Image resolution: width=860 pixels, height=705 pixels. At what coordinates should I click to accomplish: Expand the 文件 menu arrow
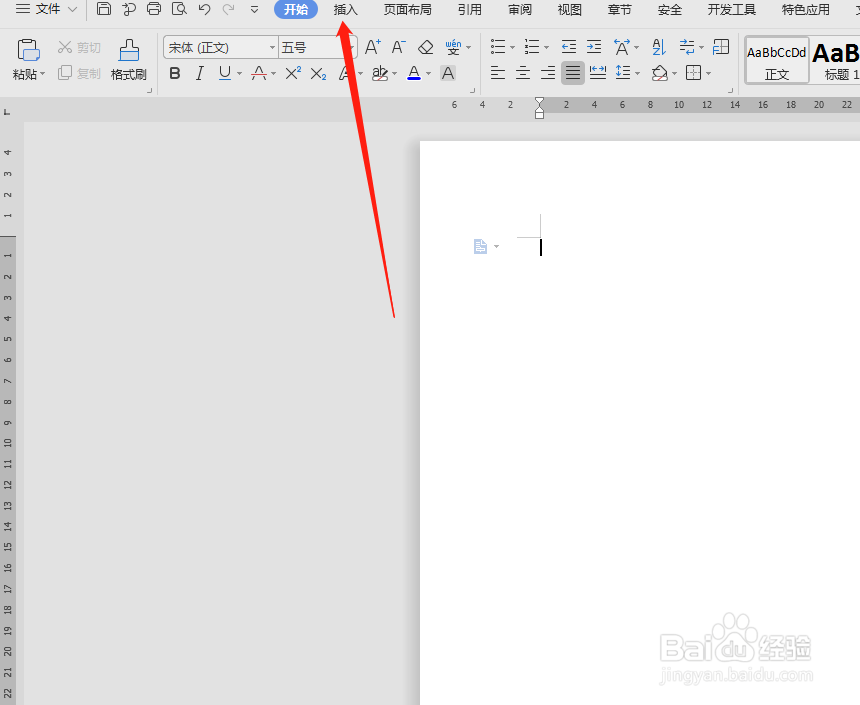pyautogui.click(x=72, y=9)
